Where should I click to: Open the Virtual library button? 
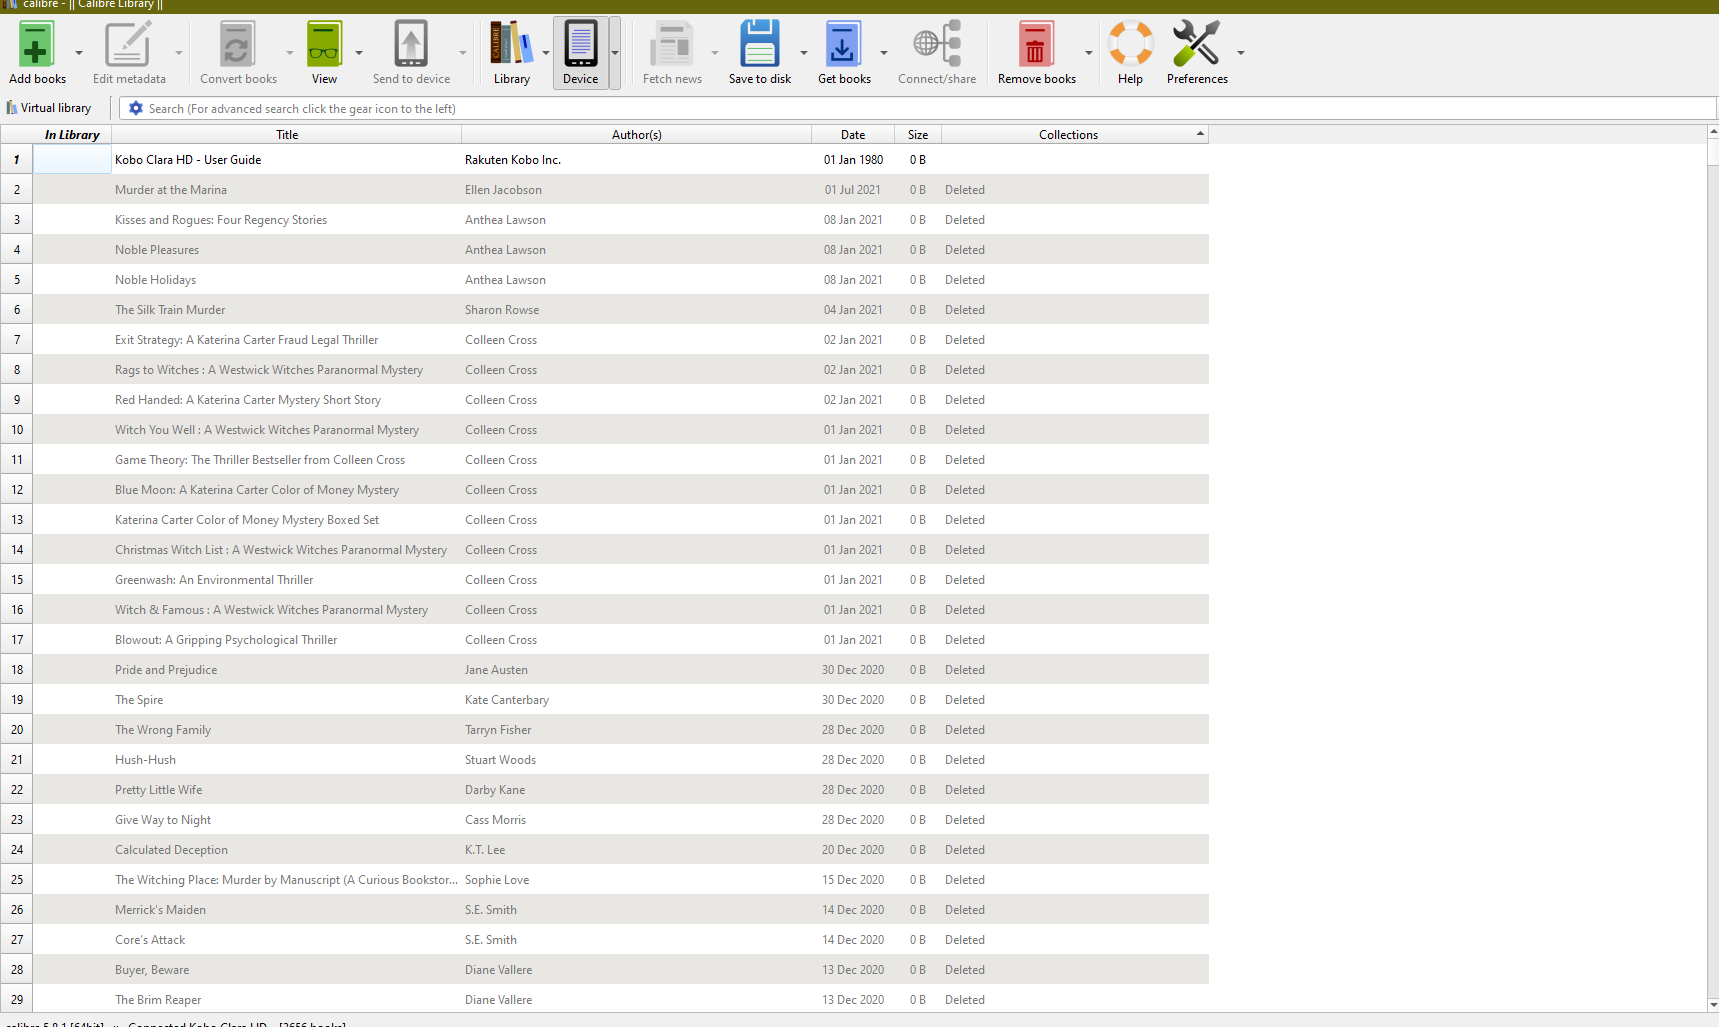coord(49,108)
